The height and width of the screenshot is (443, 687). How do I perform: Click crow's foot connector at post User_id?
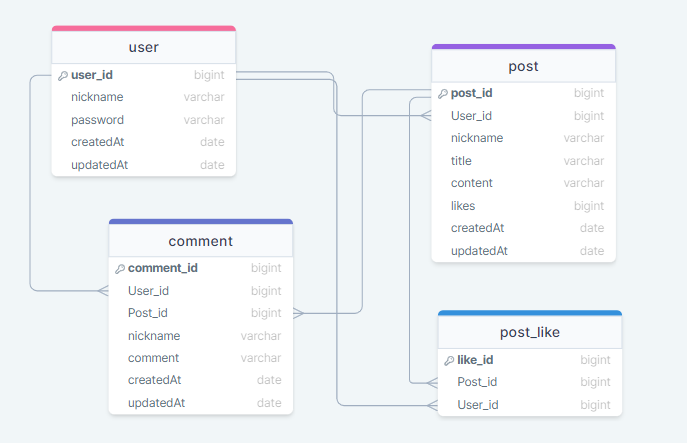[426, 116]
